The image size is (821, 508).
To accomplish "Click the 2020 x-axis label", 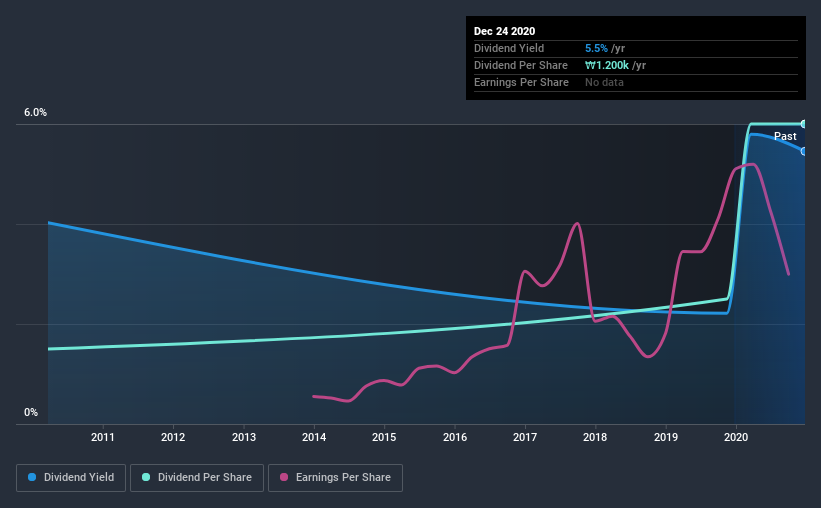I will coord(736,437).
